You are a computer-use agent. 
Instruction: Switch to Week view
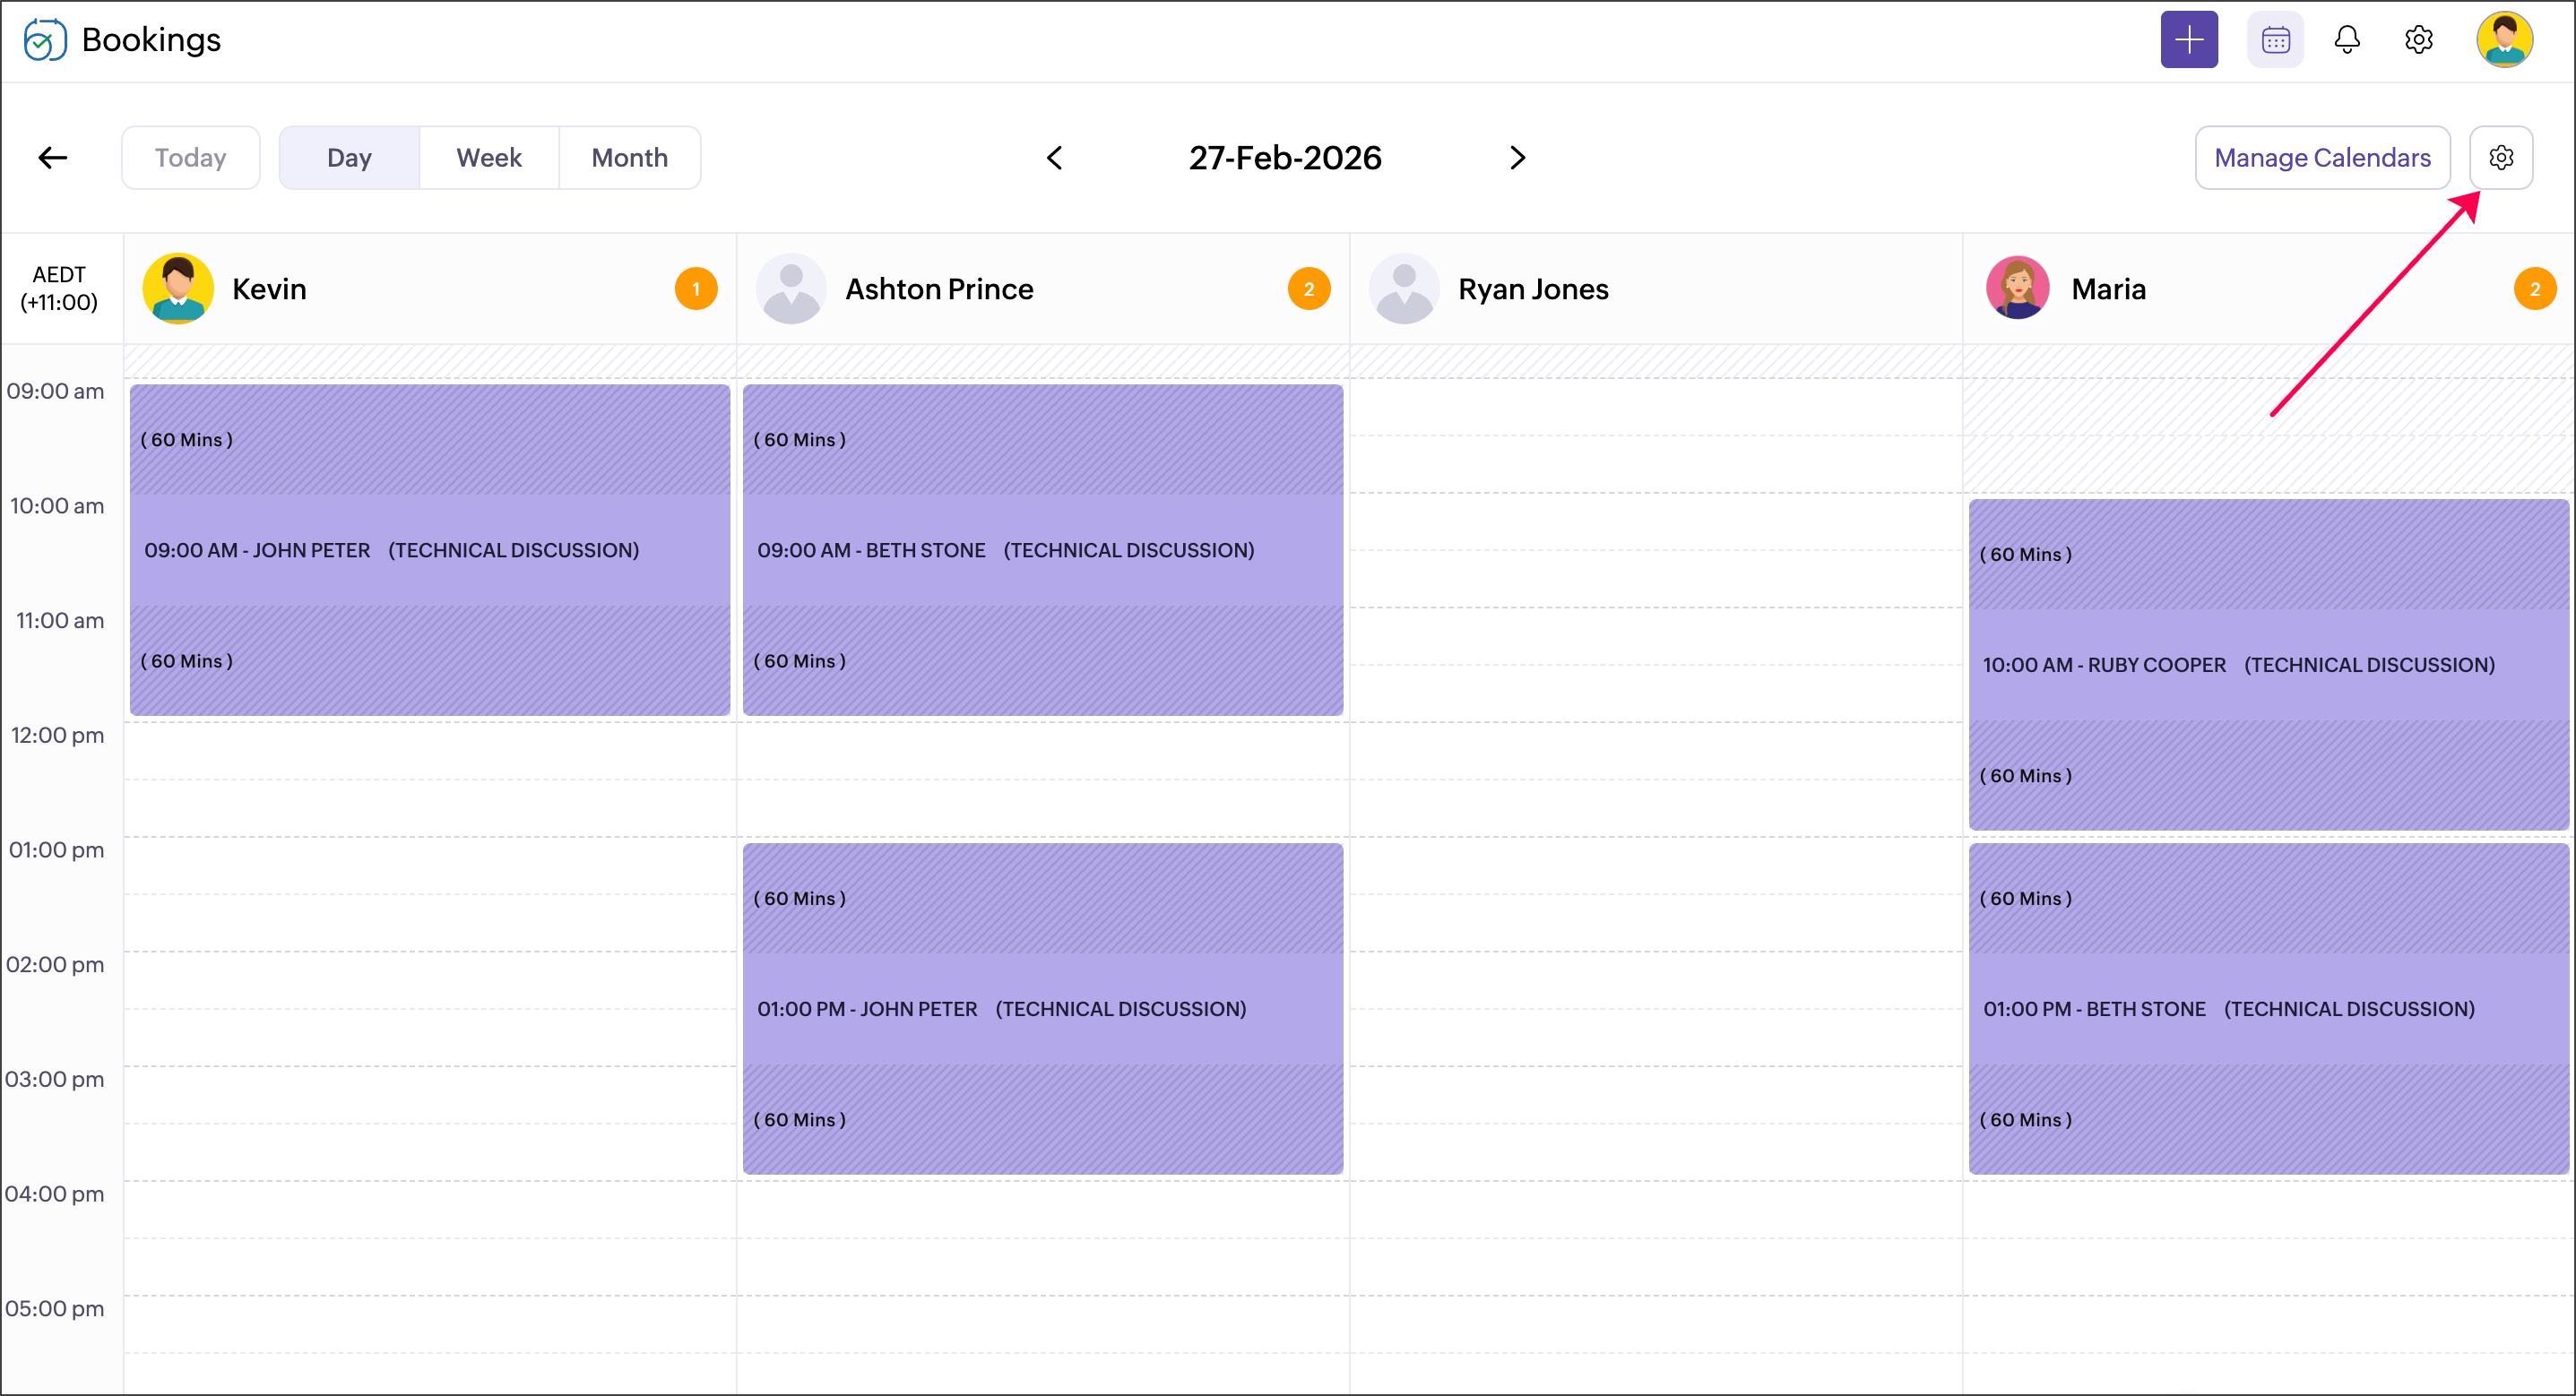pos(489,157)
